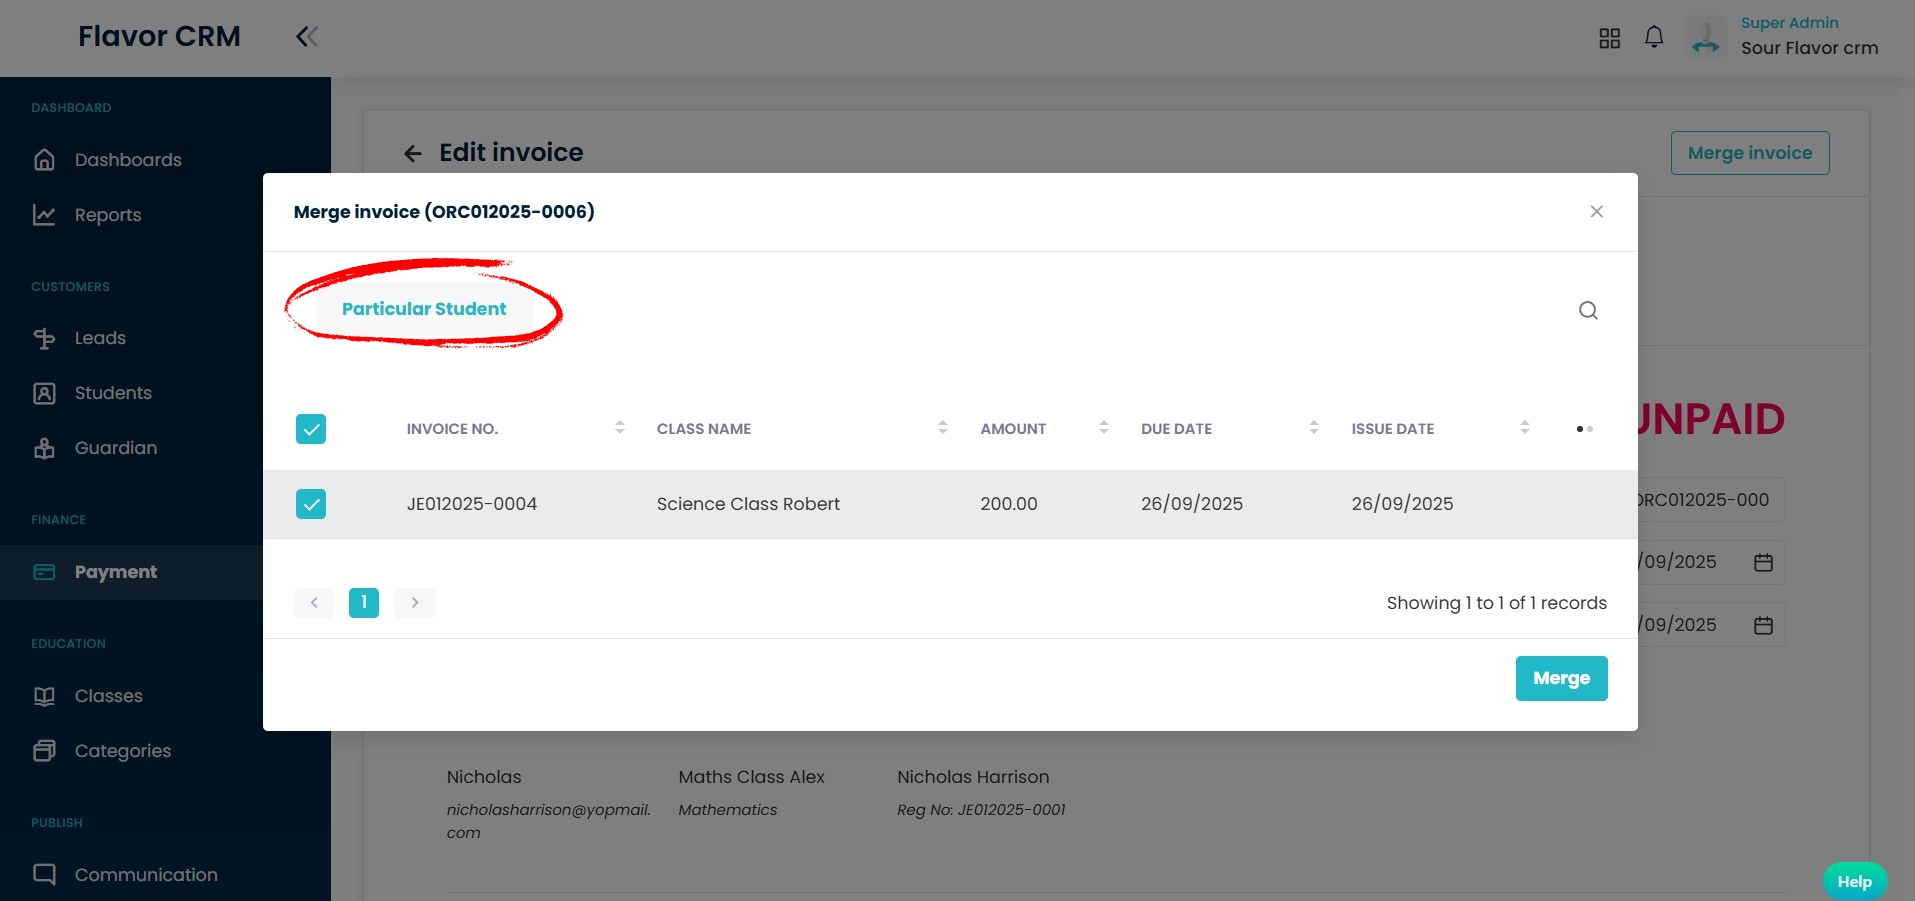Image resolution: width=1915 pixels, height=901 pixels.
Task: Click the back arrow beside Edit invoice
Action: (412, 153)
